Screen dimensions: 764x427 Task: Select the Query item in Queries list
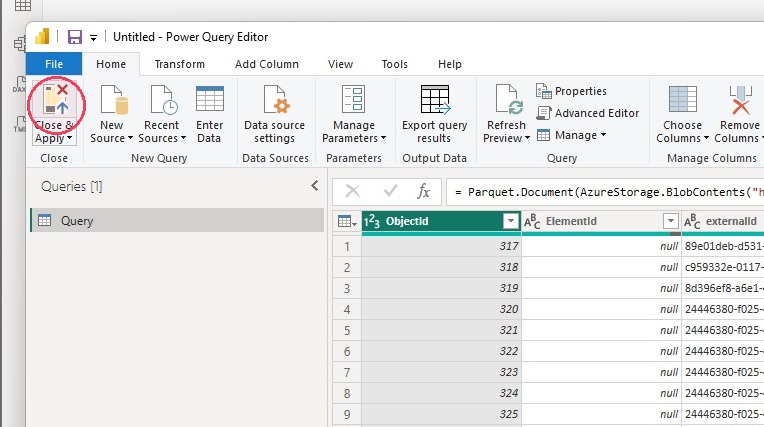tap(178, 220)
